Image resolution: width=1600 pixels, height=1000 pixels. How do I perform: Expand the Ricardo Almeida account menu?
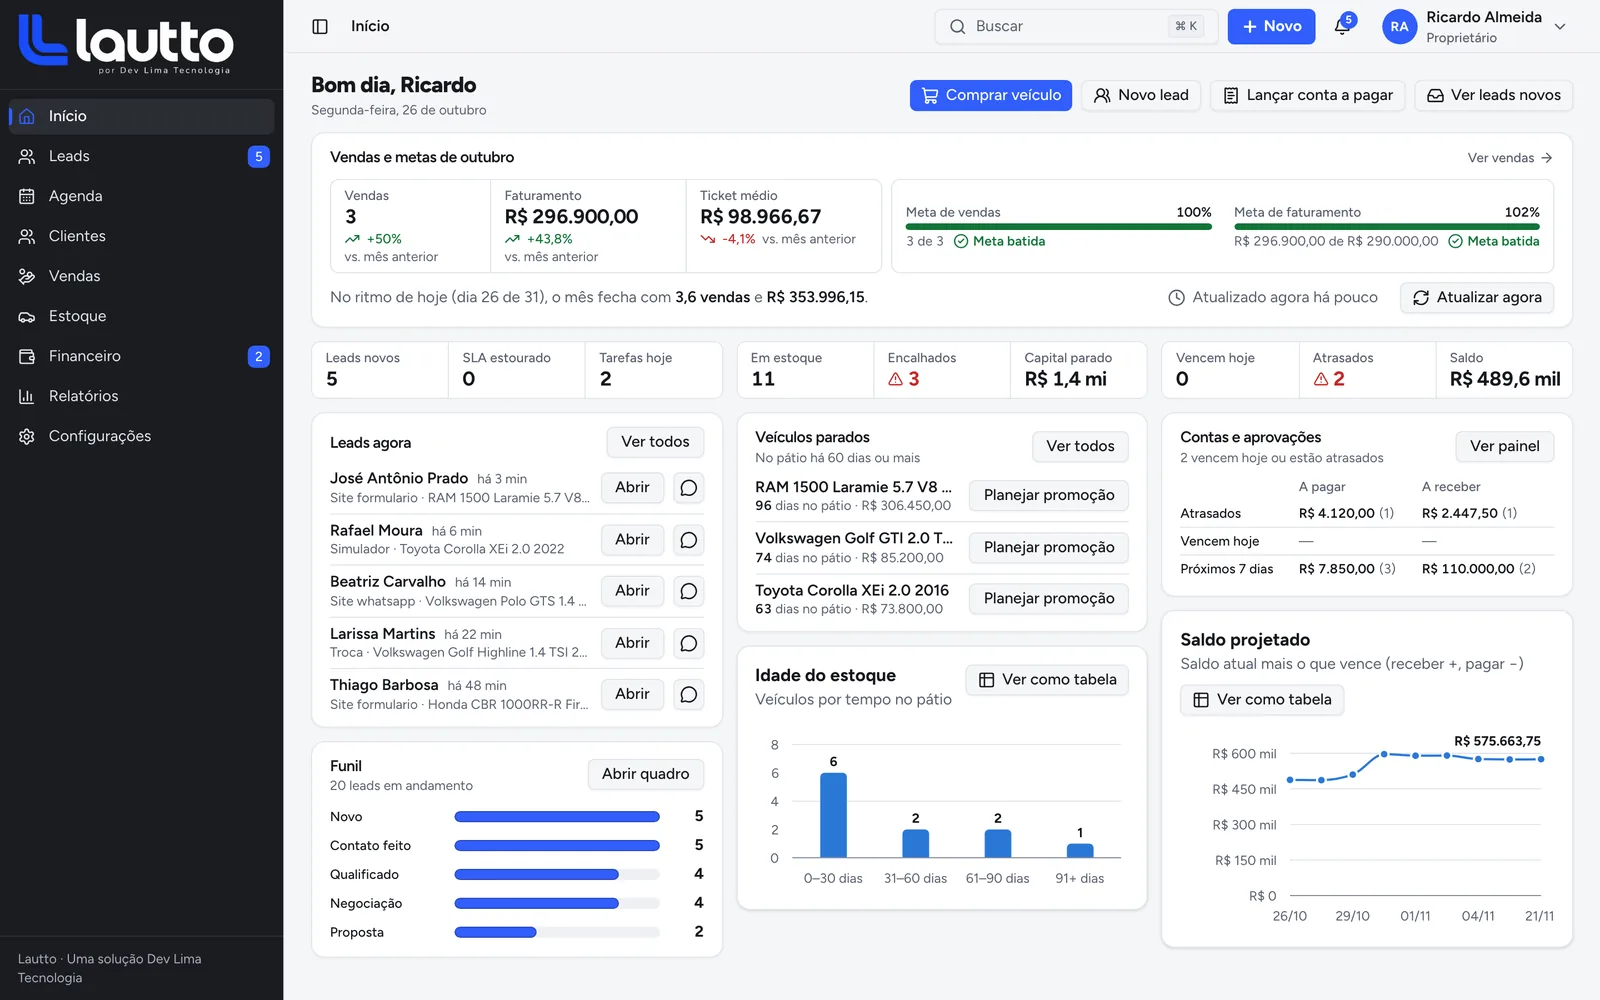1560,27
